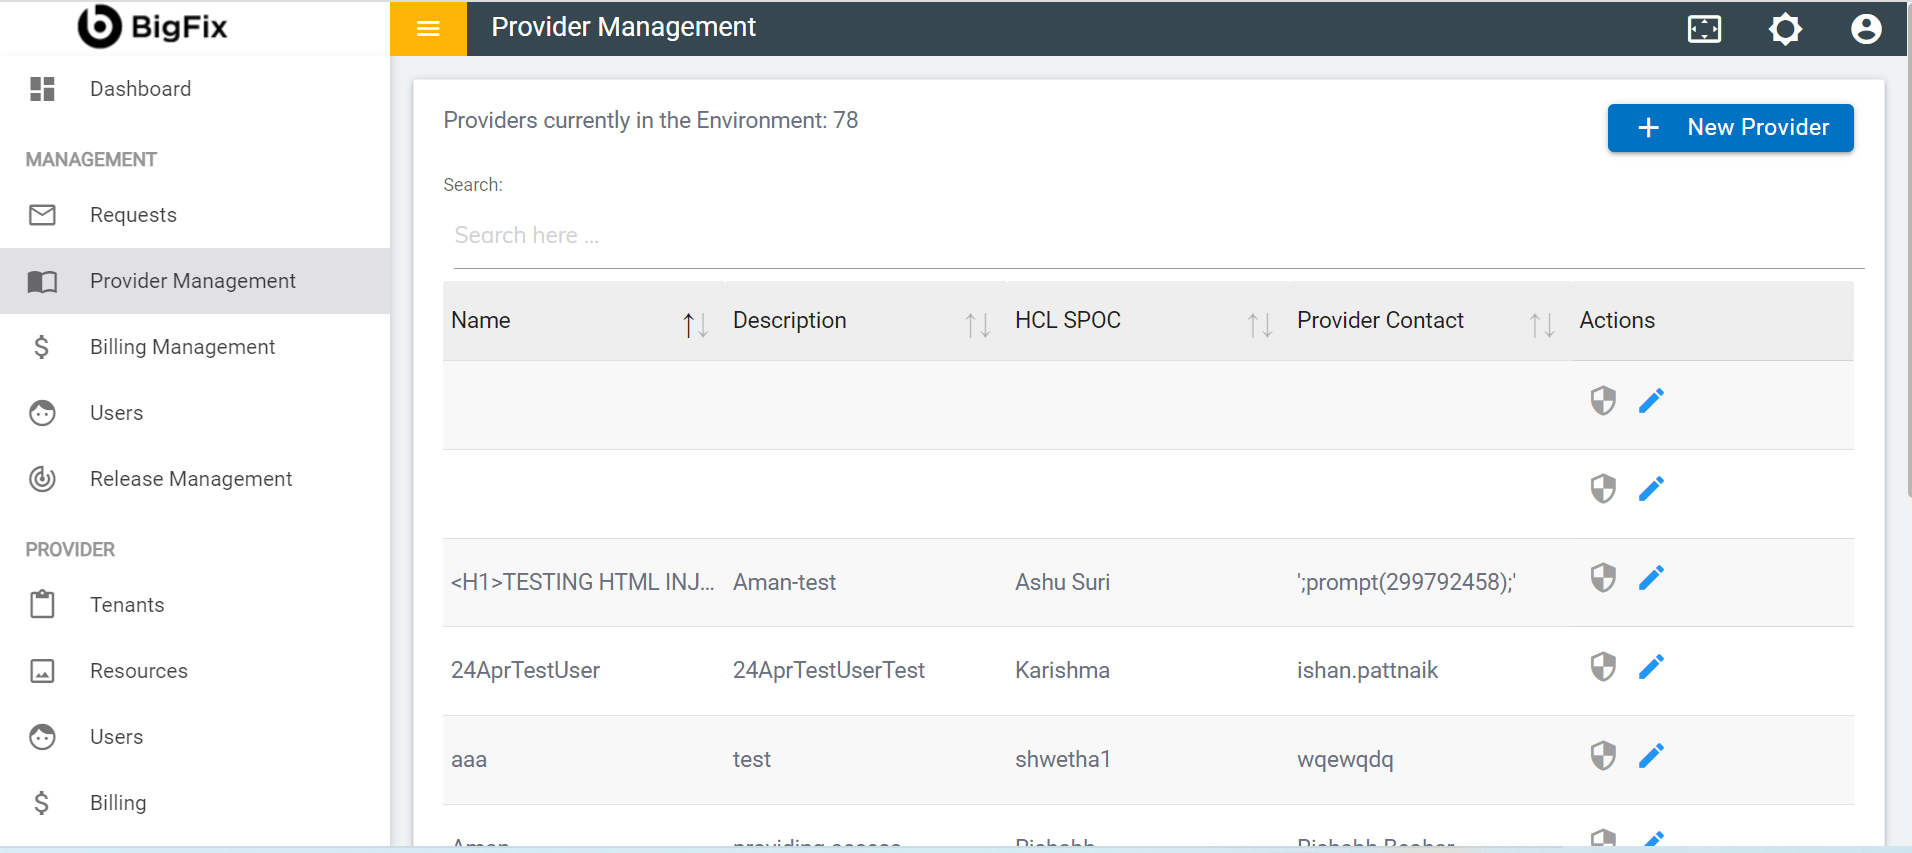Open Dashboard in sidebar
This screenshot has height=853, width=1912.
click(195, 89)
